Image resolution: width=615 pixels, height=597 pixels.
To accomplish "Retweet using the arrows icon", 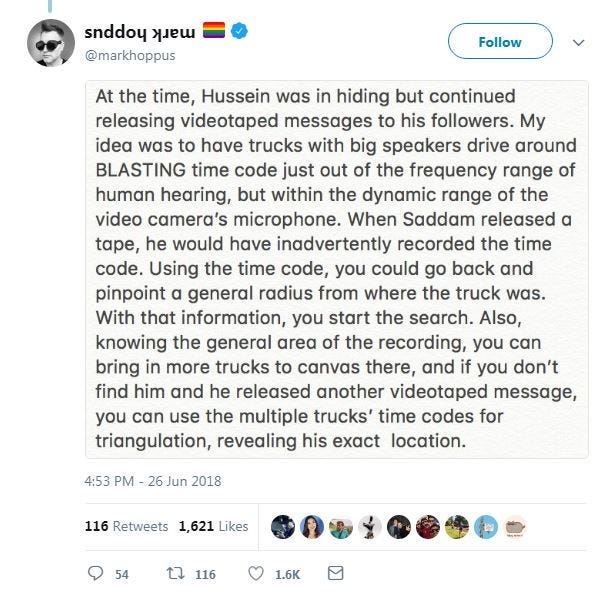I will tap(176, 573).
